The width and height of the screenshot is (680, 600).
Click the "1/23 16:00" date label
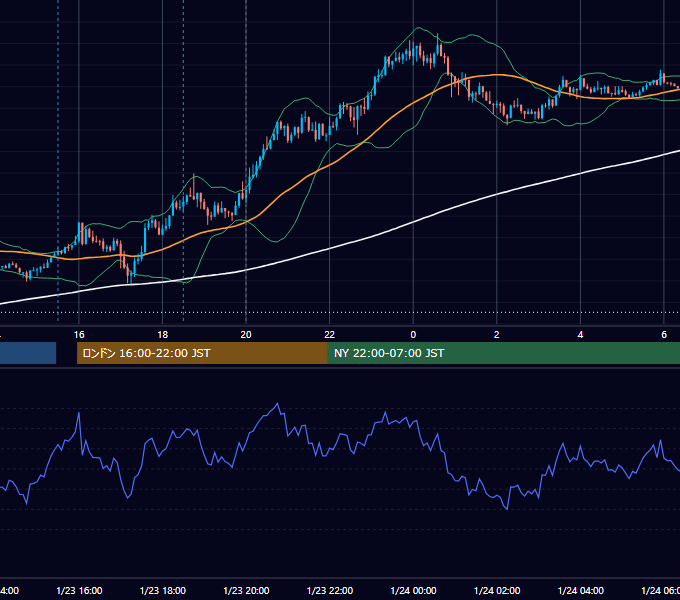79,590
